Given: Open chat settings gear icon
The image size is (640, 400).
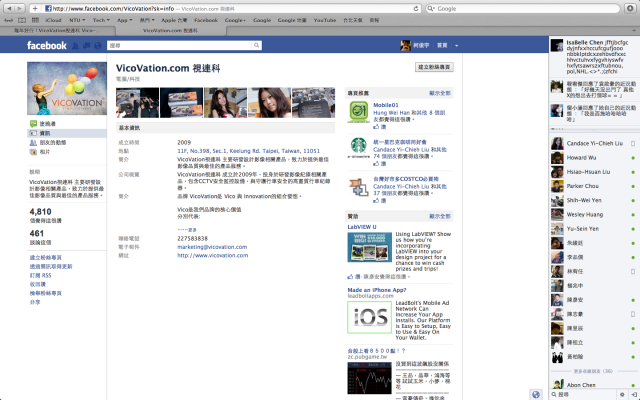Looking at the screenshot, I should tap(622, 394).
